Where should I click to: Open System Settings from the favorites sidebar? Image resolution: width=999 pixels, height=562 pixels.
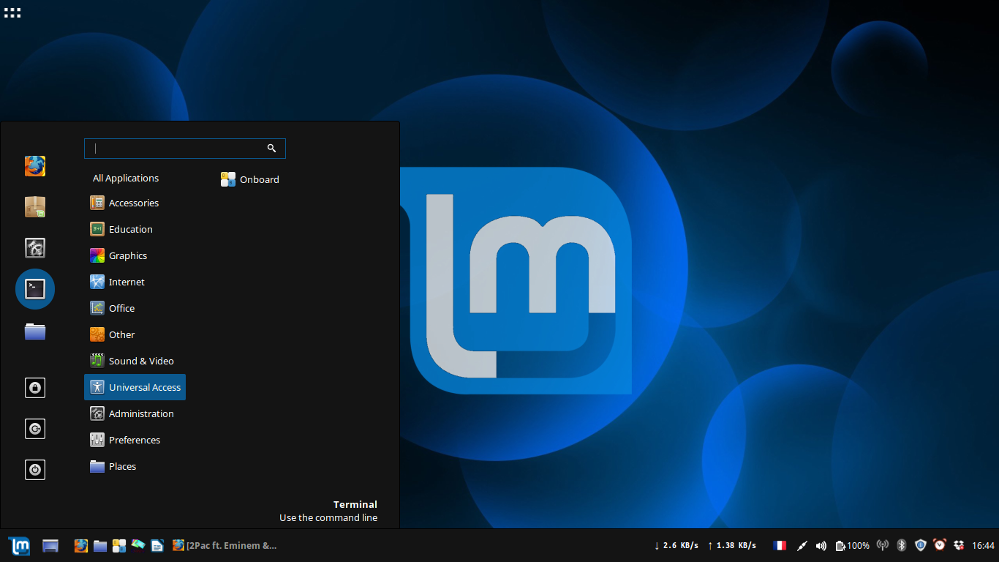tap(35, 247)
